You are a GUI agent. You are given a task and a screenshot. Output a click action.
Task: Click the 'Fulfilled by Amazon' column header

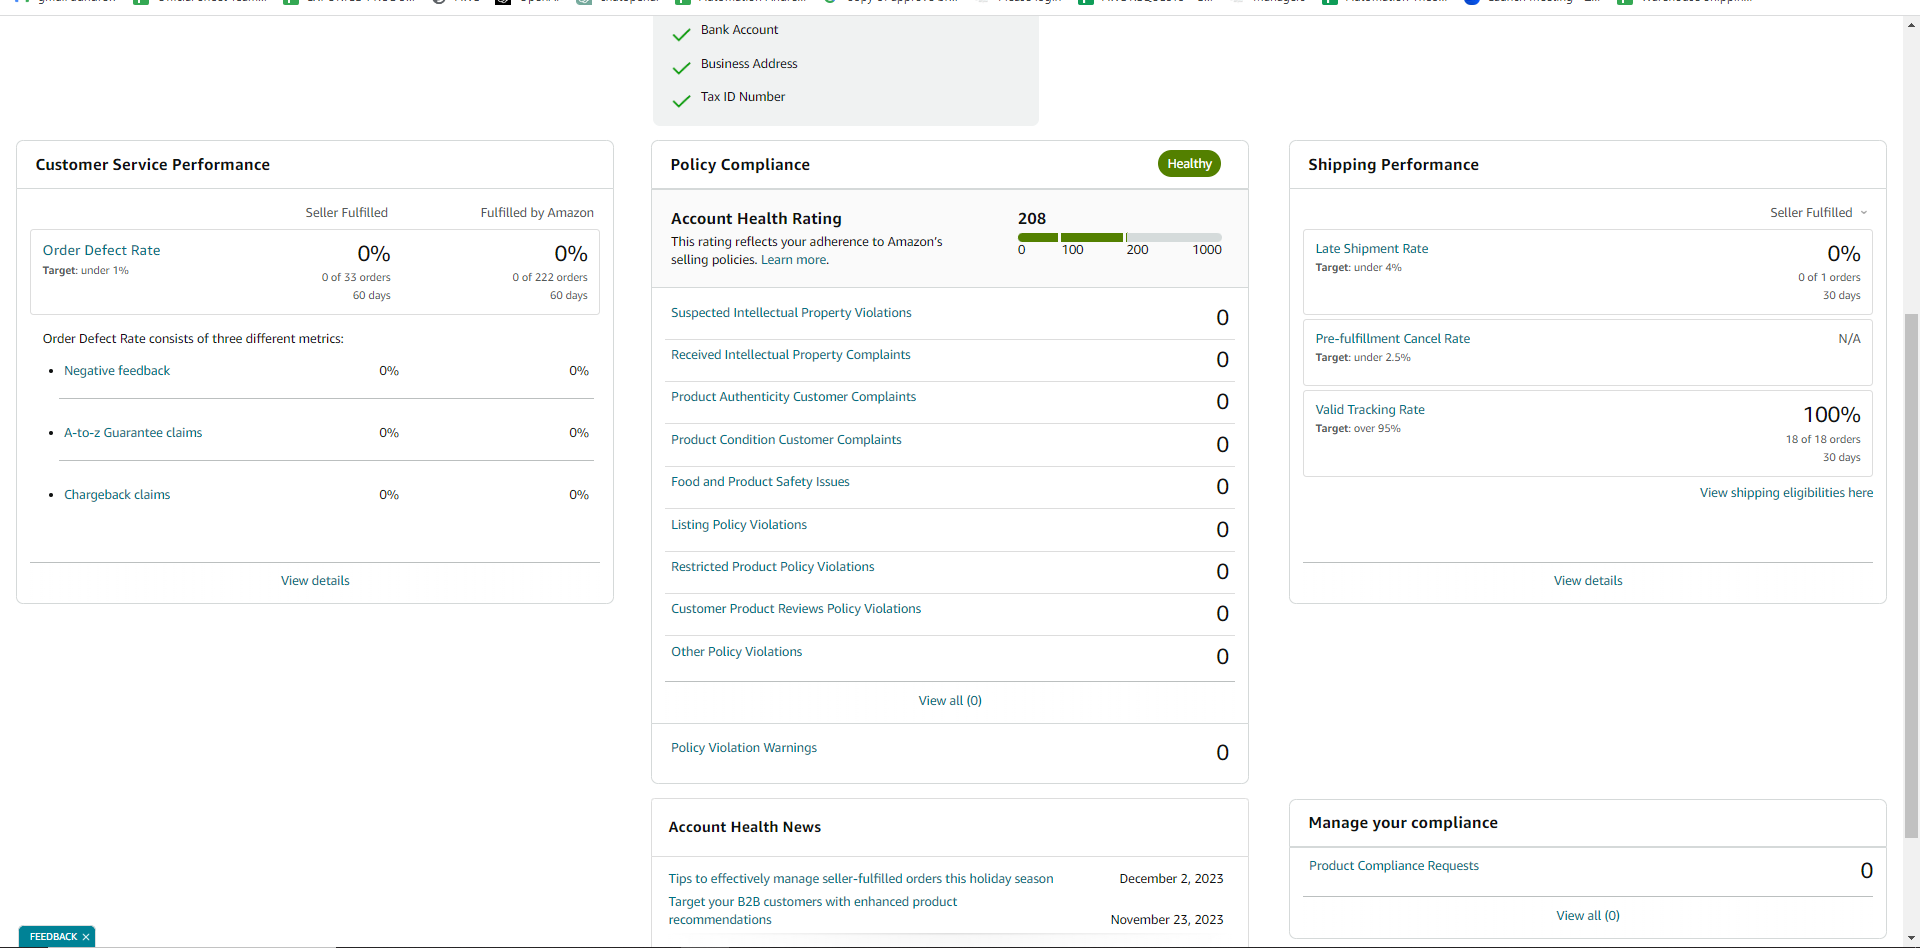[537, 213]
